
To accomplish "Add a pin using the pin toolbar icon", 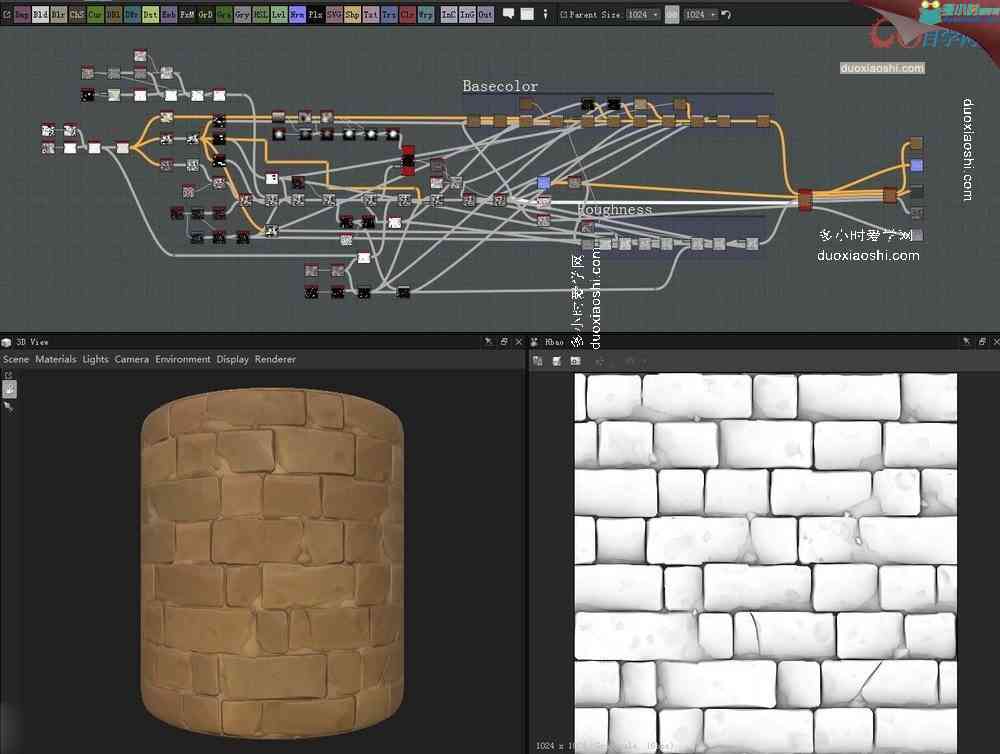I will [x=545, y=14].
